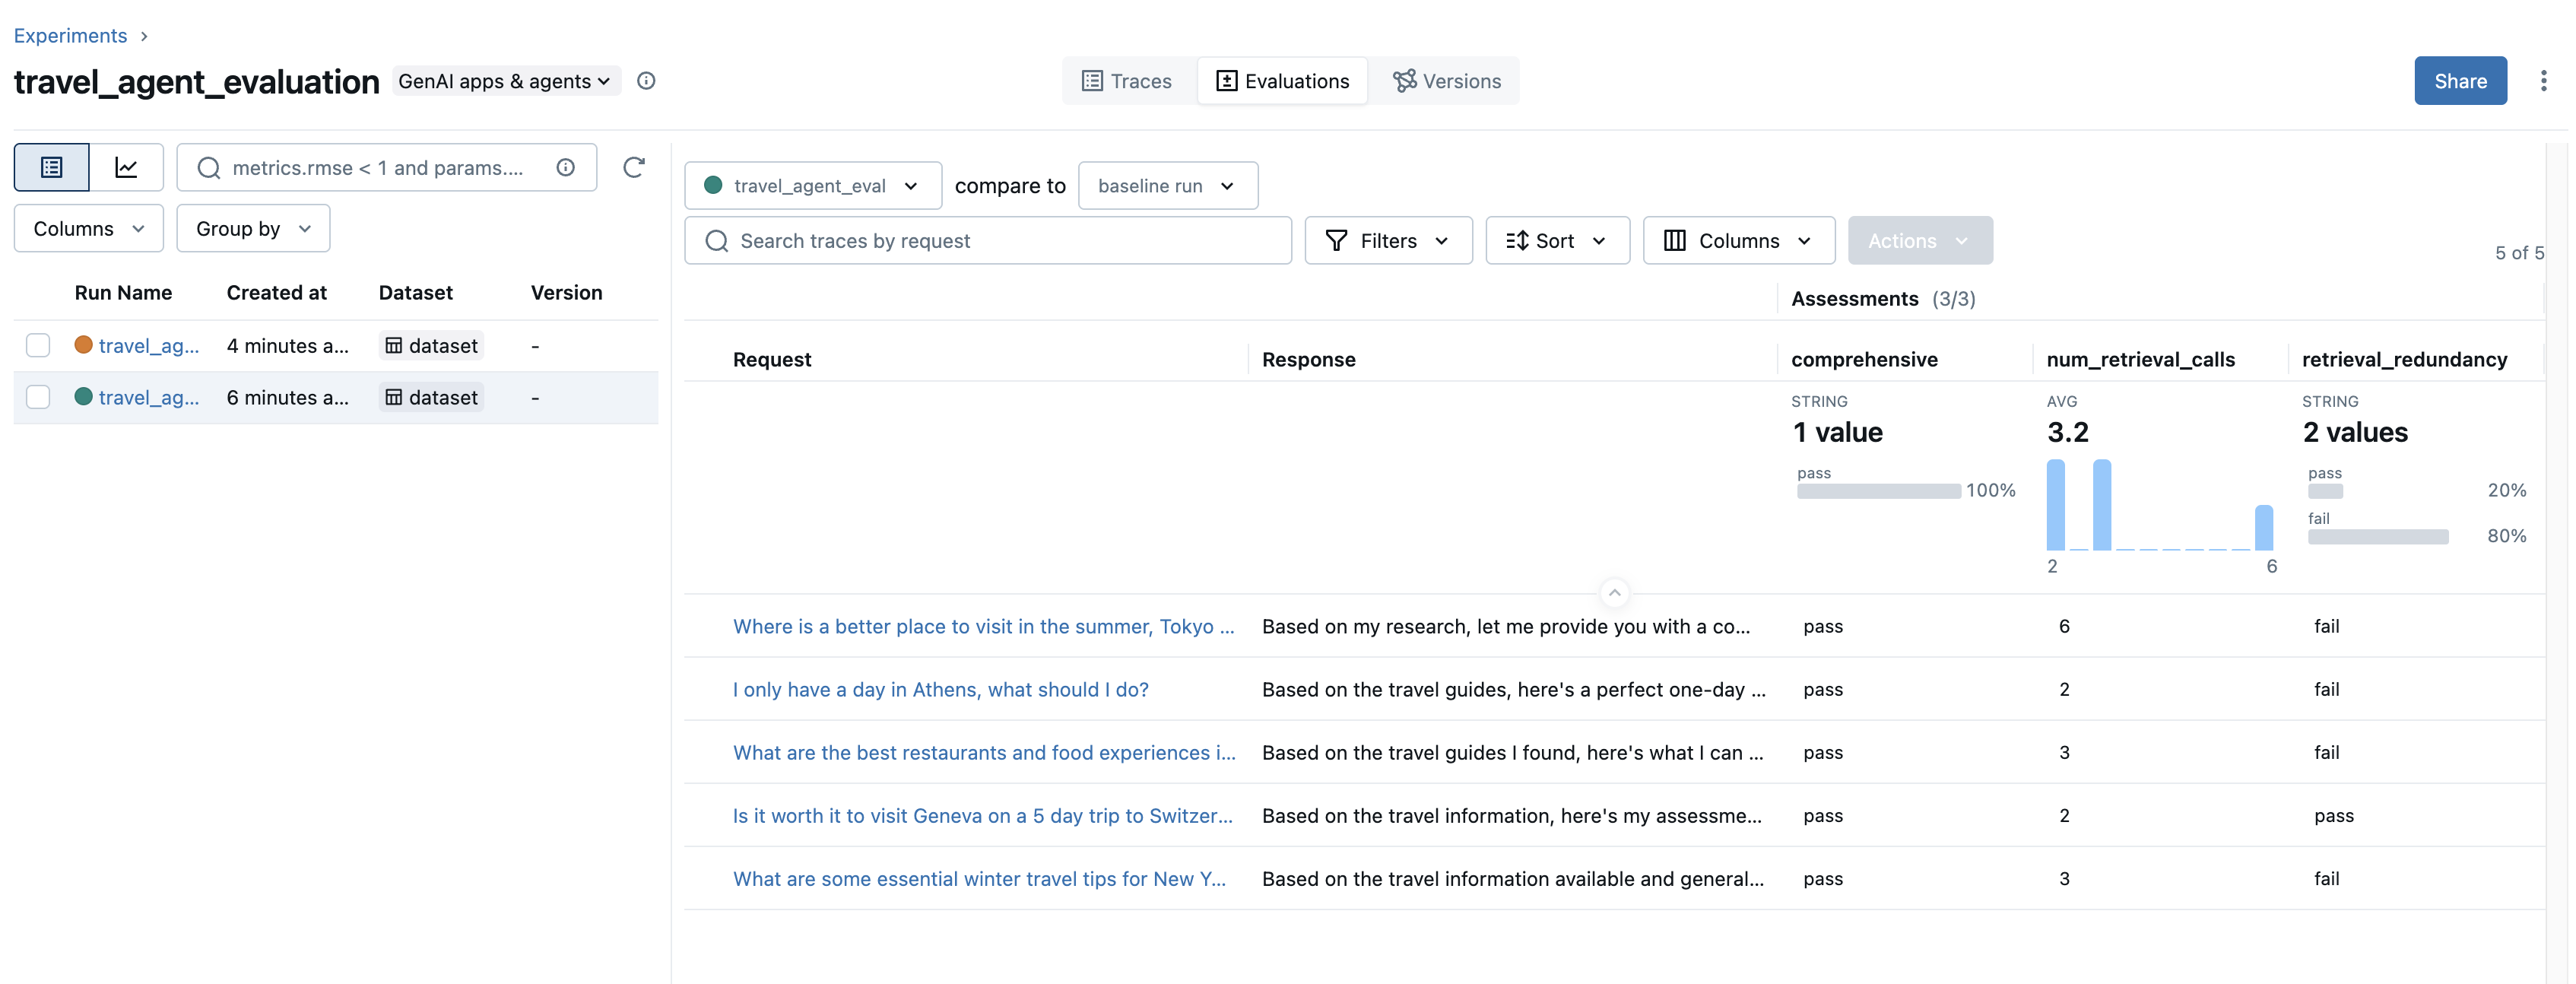Open the three-dot overflow menu top right
The image size is (2576, 984).
tap(2544, 81)
